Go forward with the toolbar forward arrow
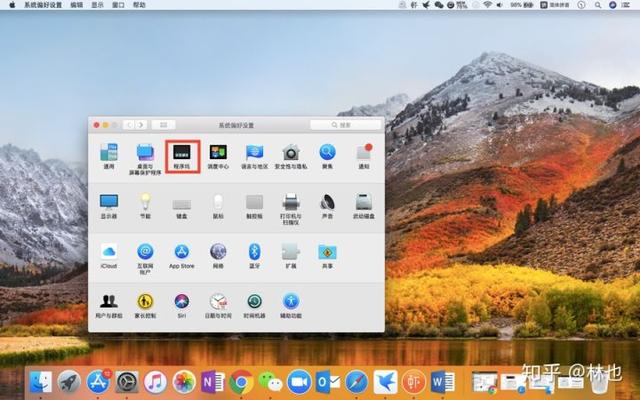 tap(141, 125)
